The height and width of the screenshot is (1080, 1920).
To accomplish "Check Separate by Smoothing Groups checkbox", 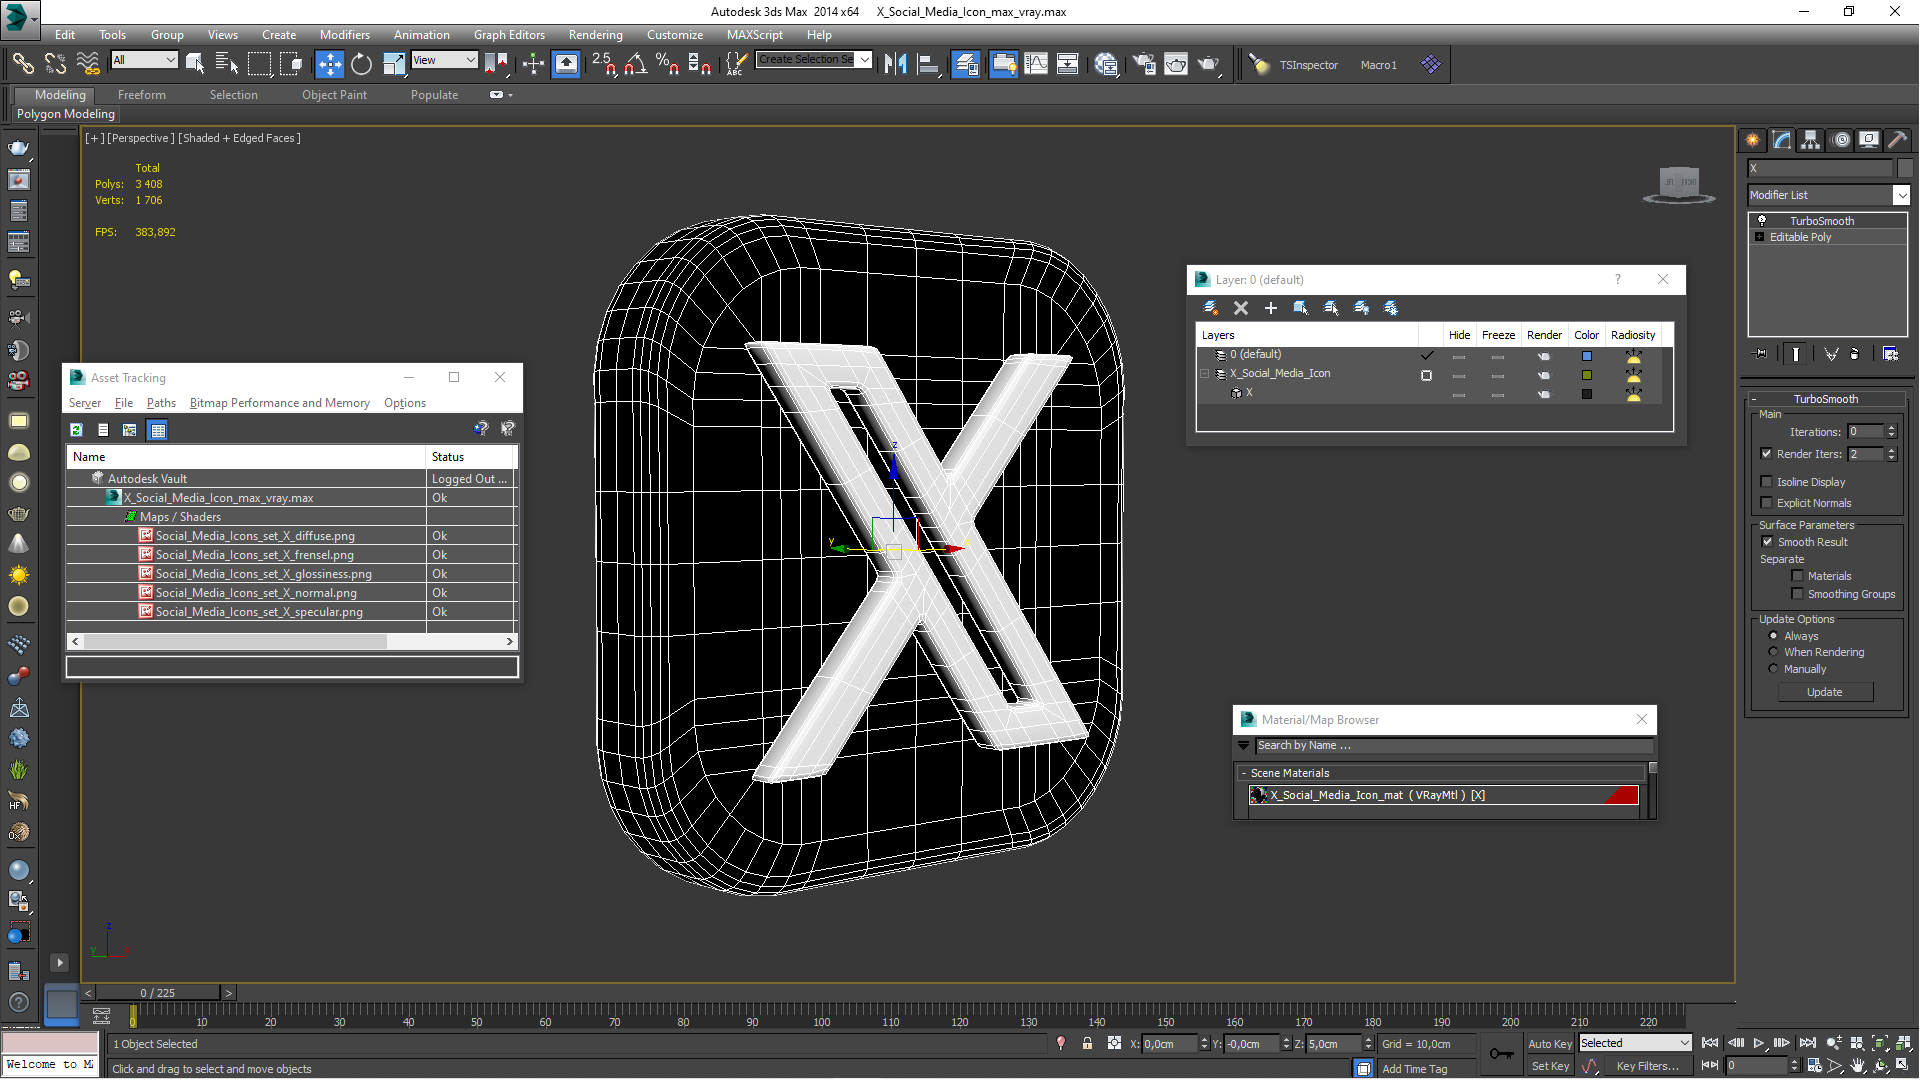I will (x=1797, y=593).
